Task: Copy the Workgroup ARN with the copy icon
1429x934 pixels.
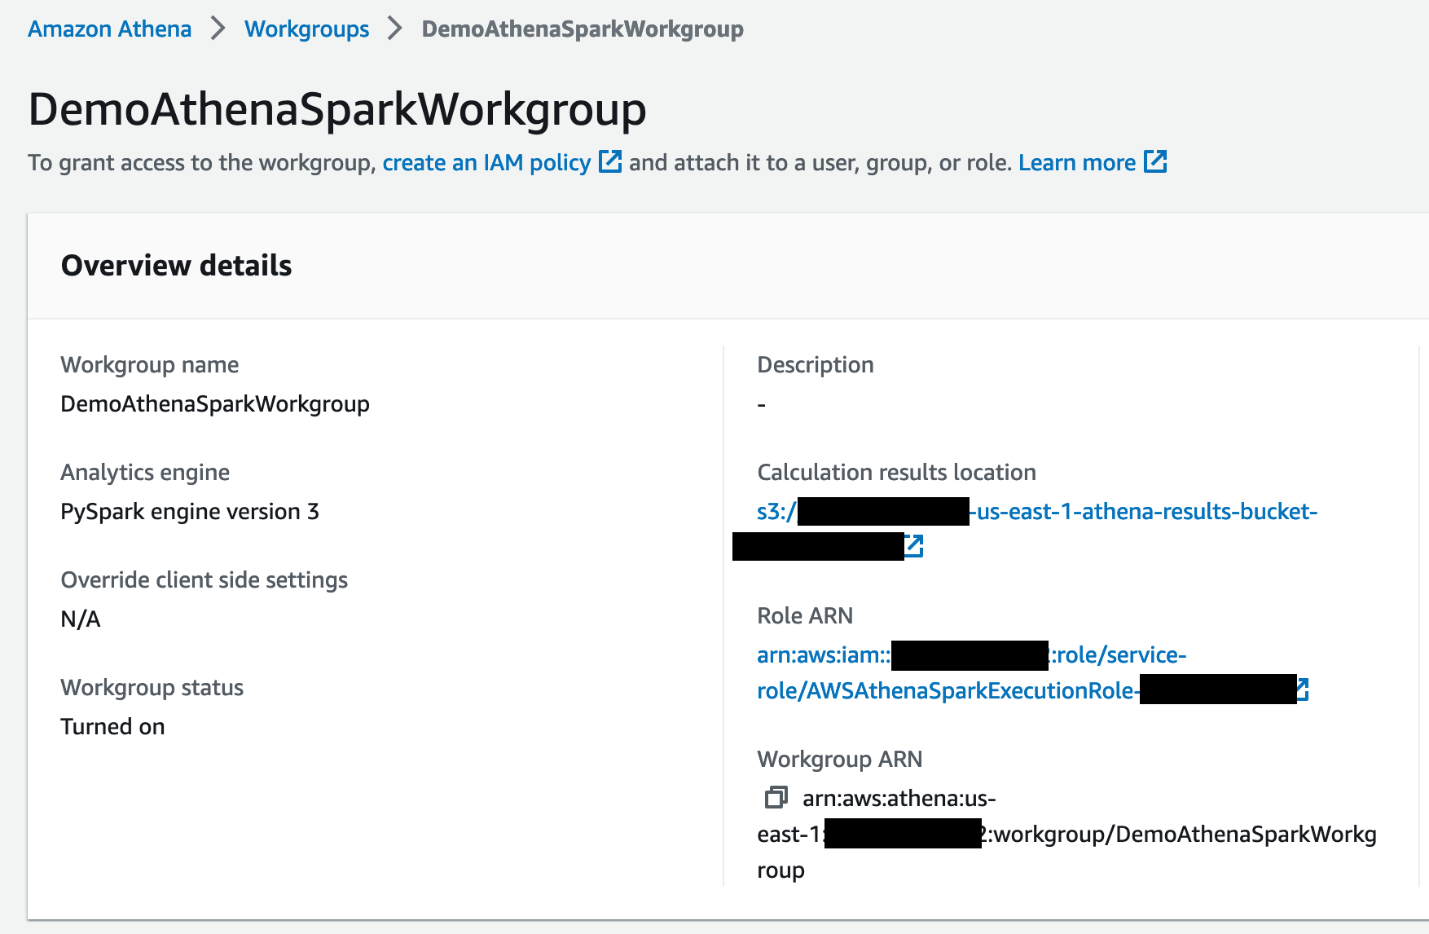Action: [x=776, y=797]
